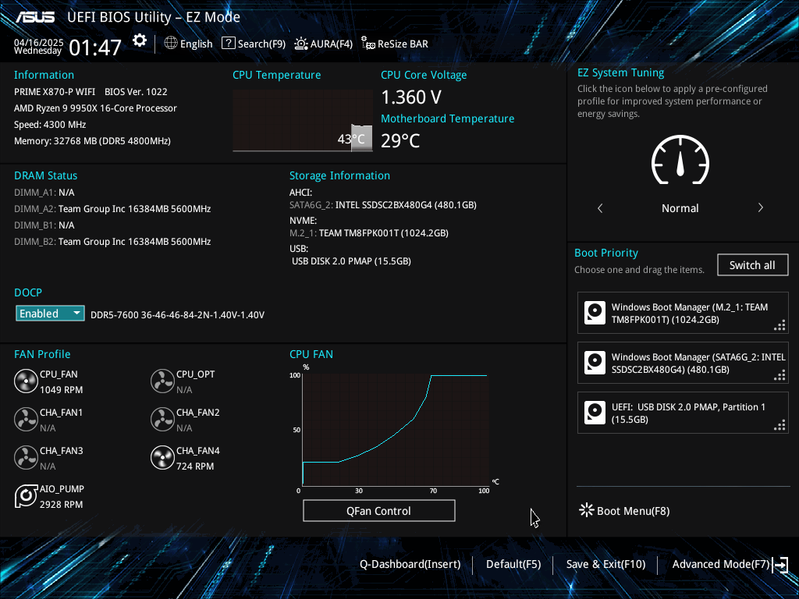This screenshot has width=799, height=599.
Task: Click the 01:47 clock display
Action: (95, 48)
